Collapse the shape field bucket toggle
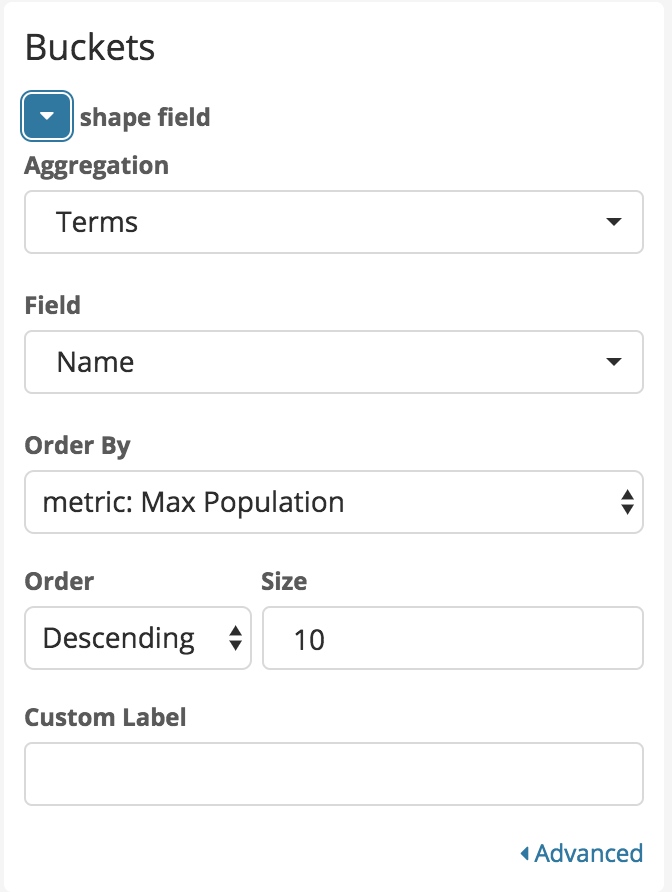The image size is (672, 892). (x=47, y=117)
